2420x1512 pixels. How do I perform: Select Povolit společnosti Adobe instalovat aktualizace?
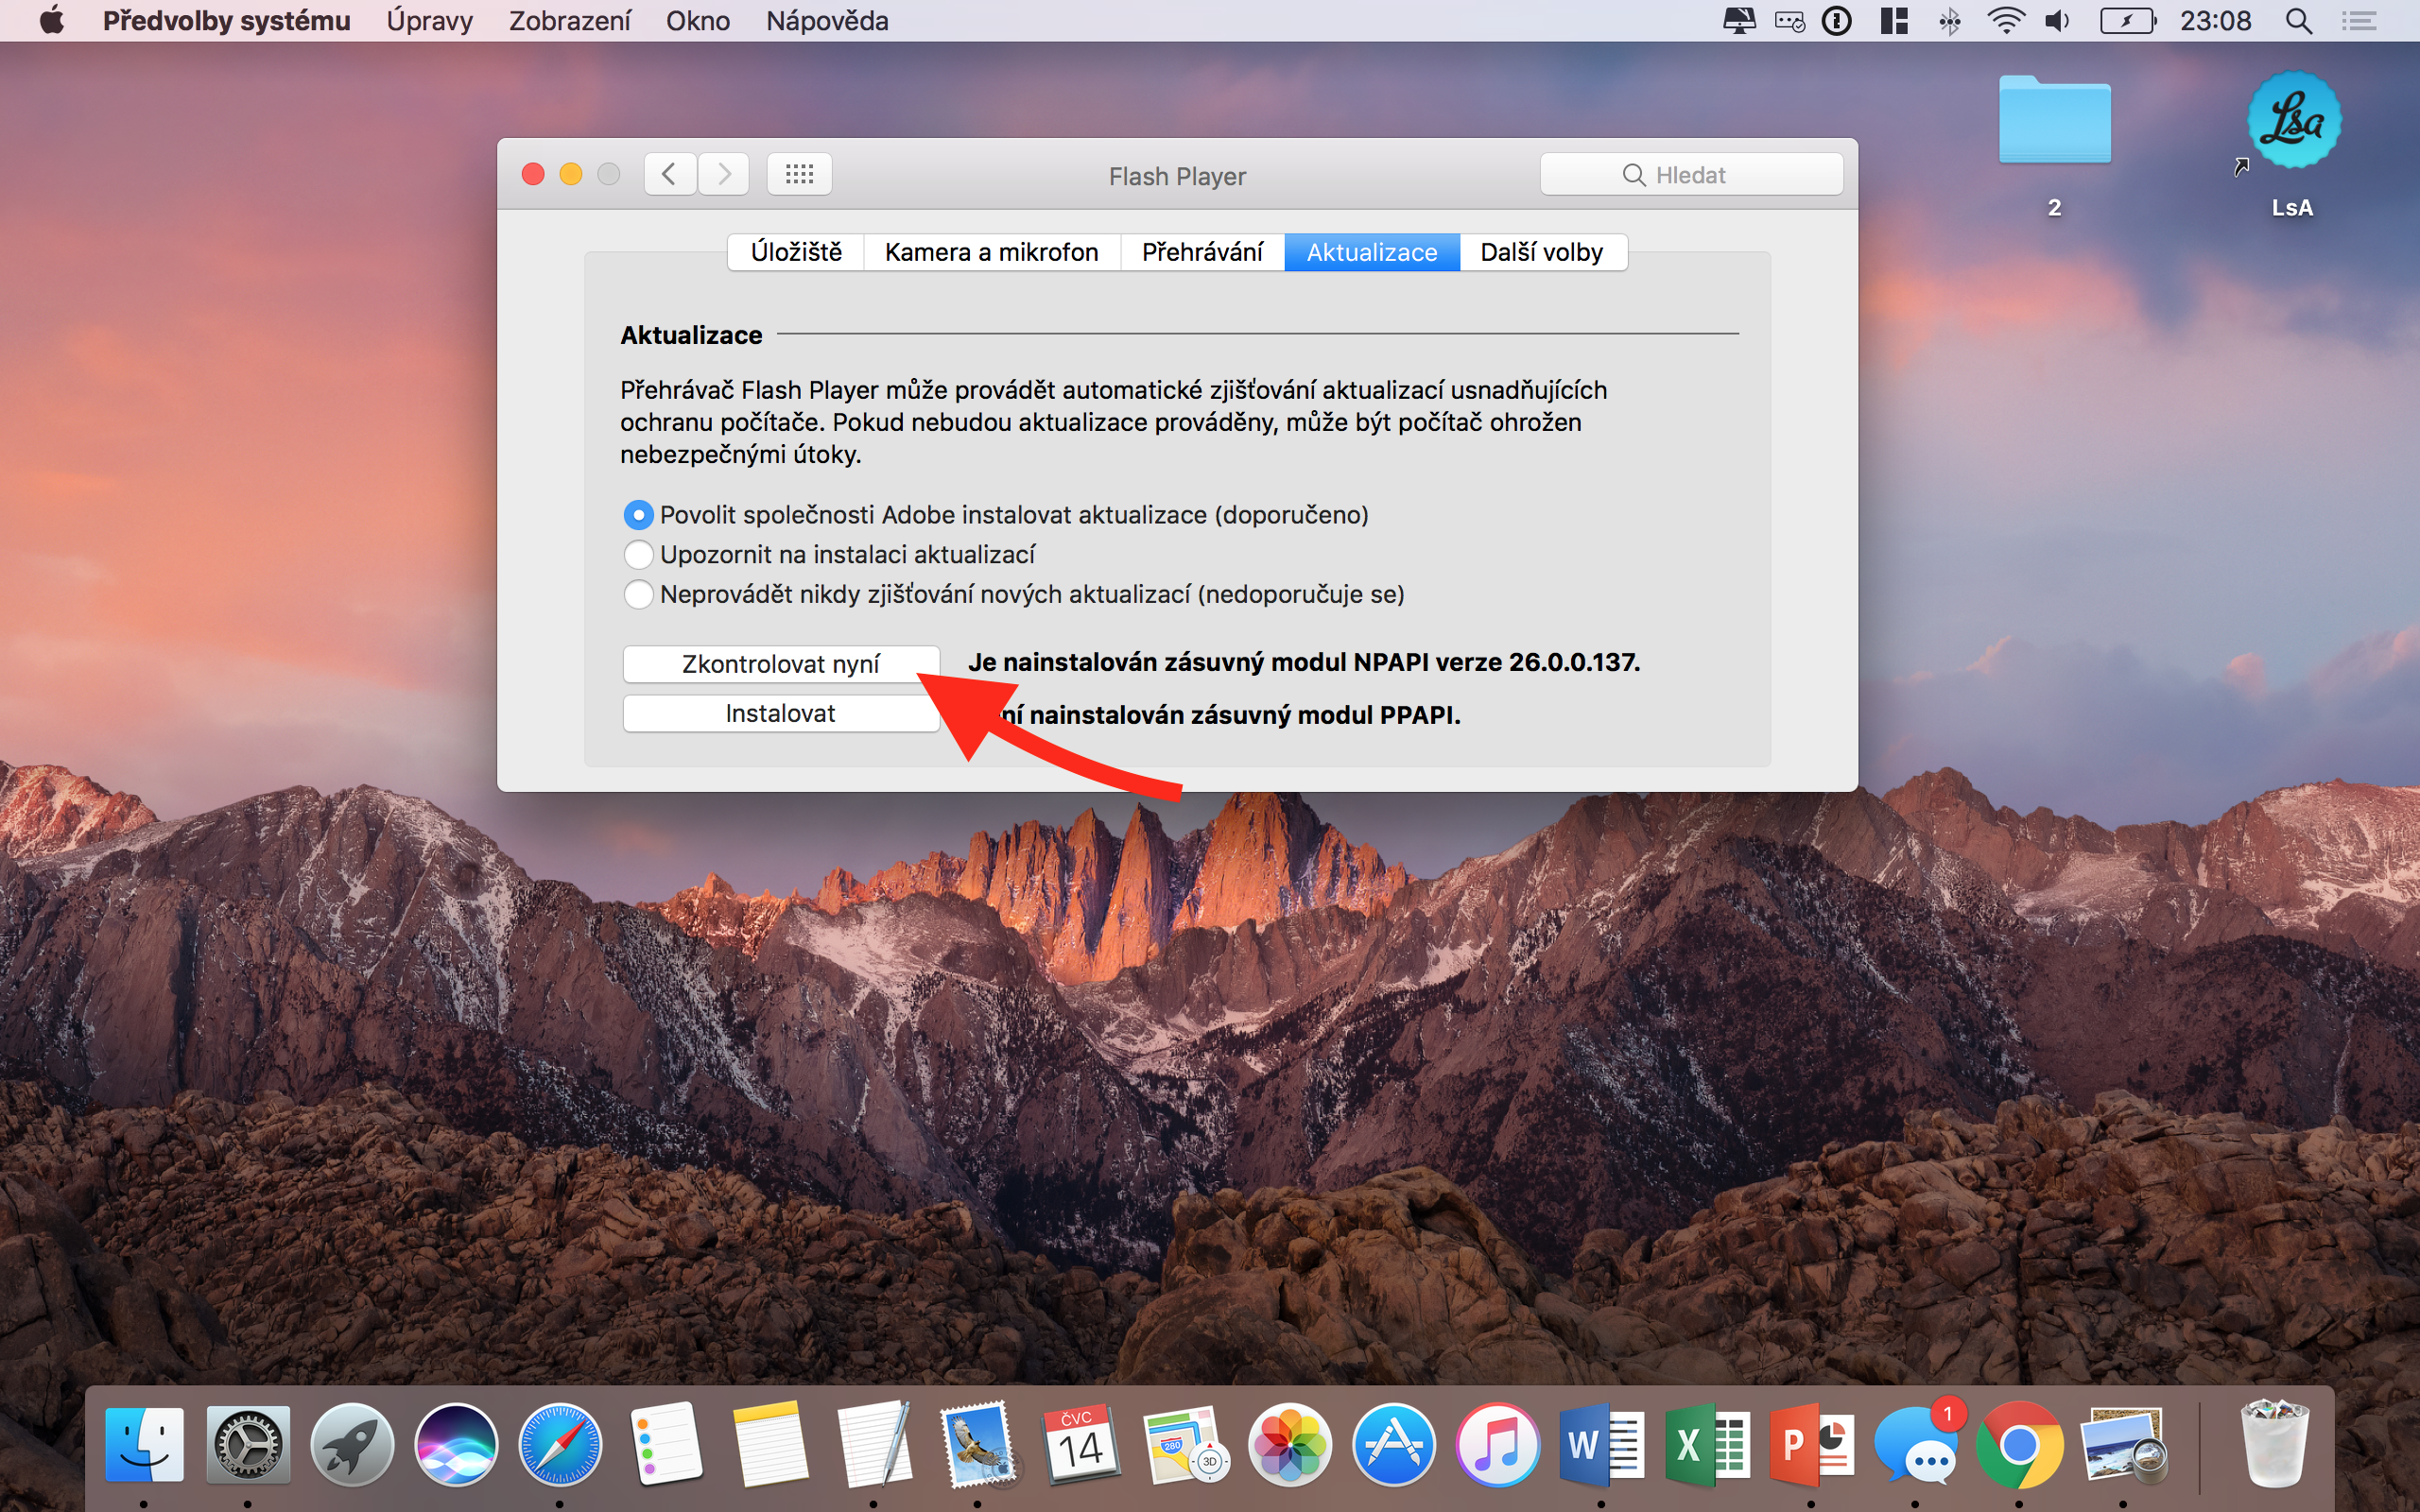[x=638, y=515]
